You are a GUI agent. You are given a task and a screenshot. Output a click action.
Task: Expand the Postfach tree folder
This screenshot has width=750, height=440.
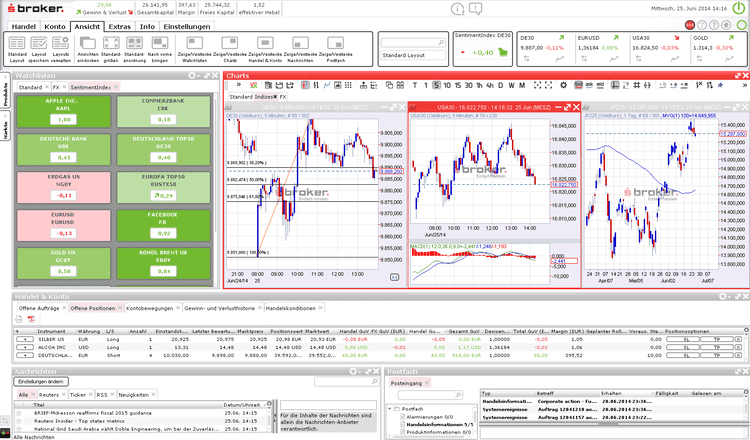tap(390, 409)
